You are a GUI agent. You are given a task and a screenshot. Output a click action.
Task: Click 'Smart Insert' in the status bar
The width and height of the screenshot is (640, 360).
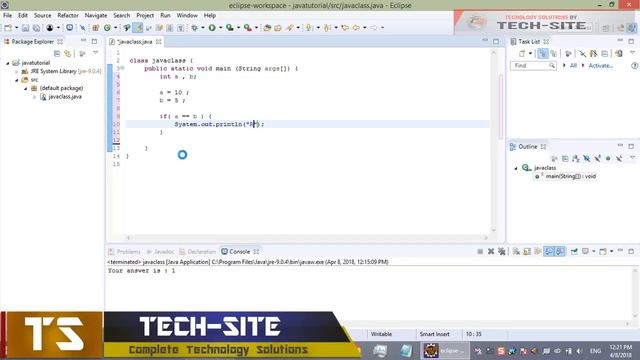(434, 334)
